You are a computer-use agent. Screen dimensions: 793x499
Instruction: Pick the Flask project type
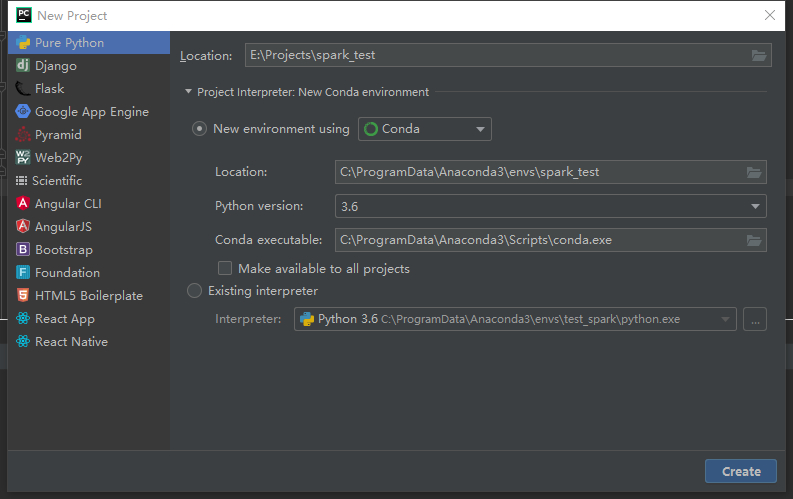pos(89,88)
